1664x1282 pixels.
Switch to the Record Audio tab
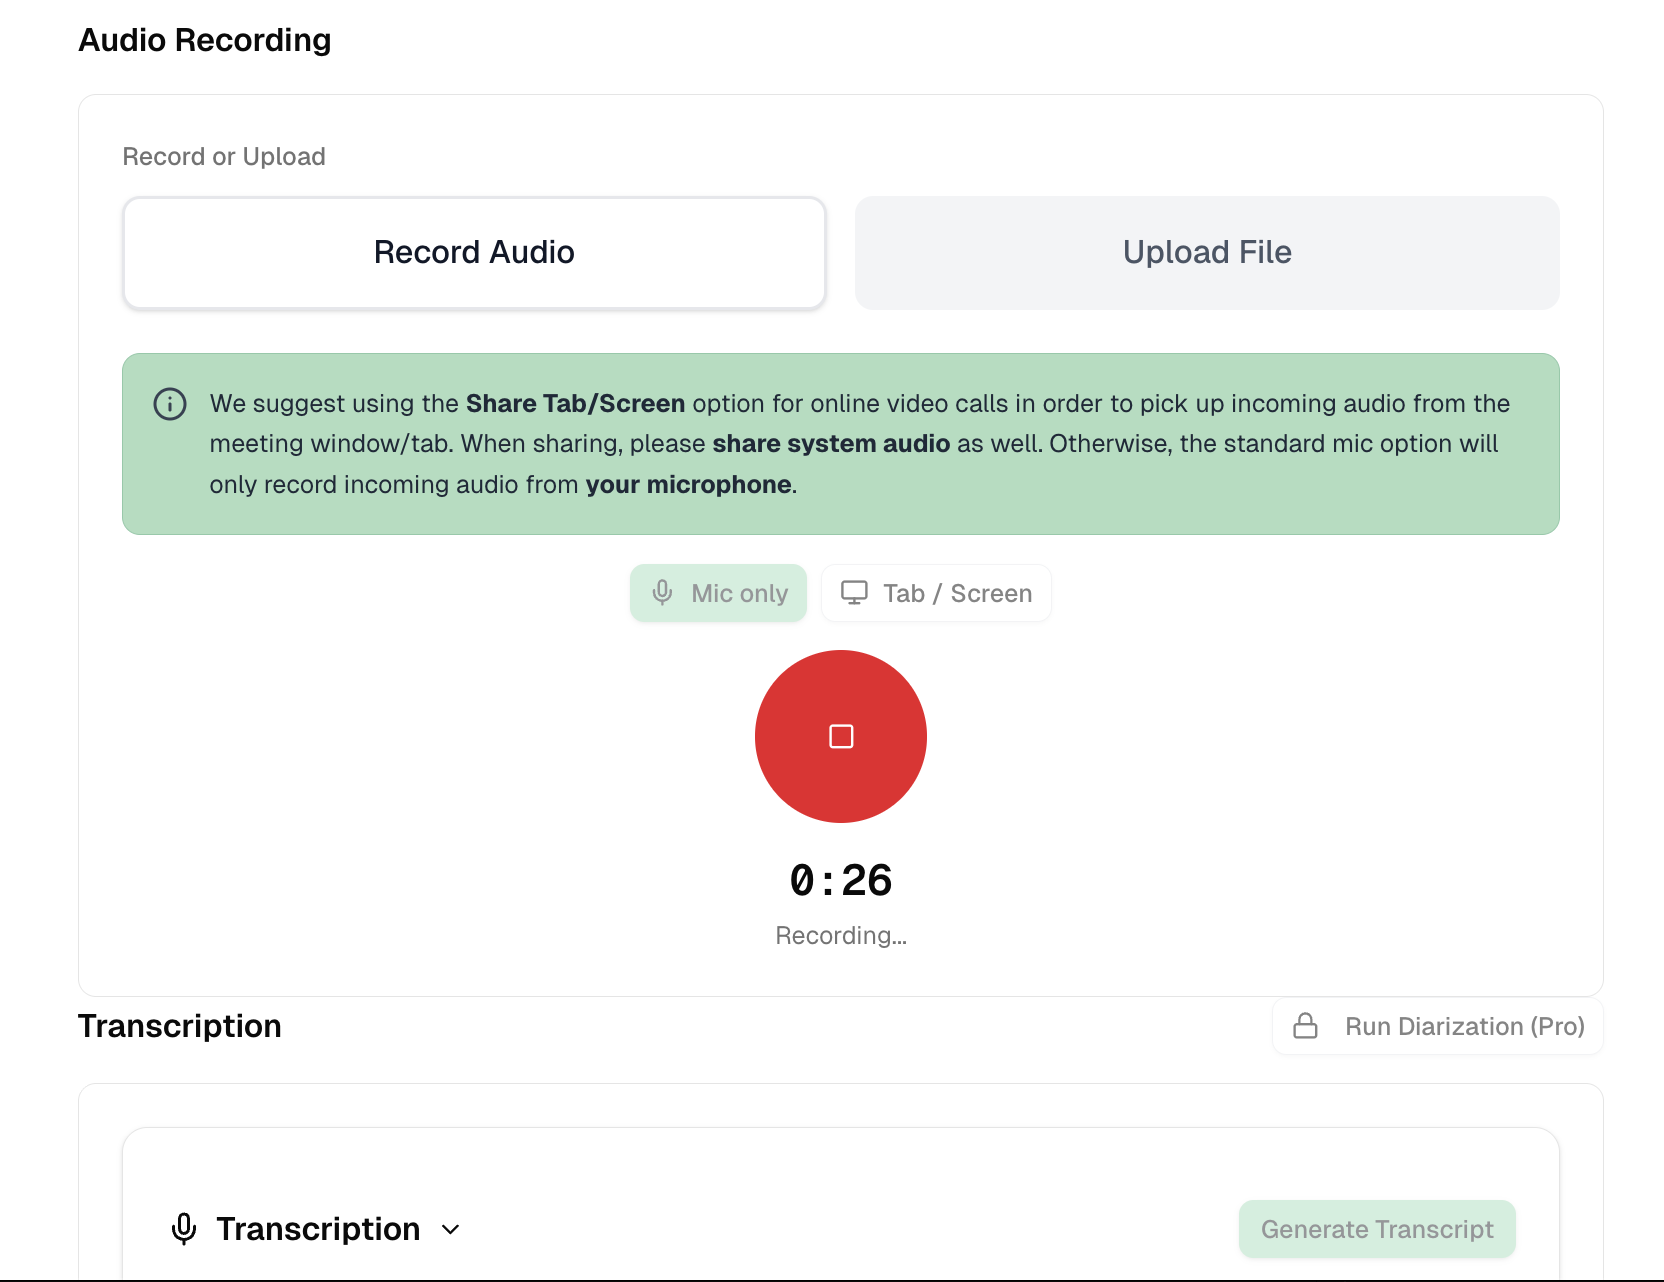click(x=474, y=253)
